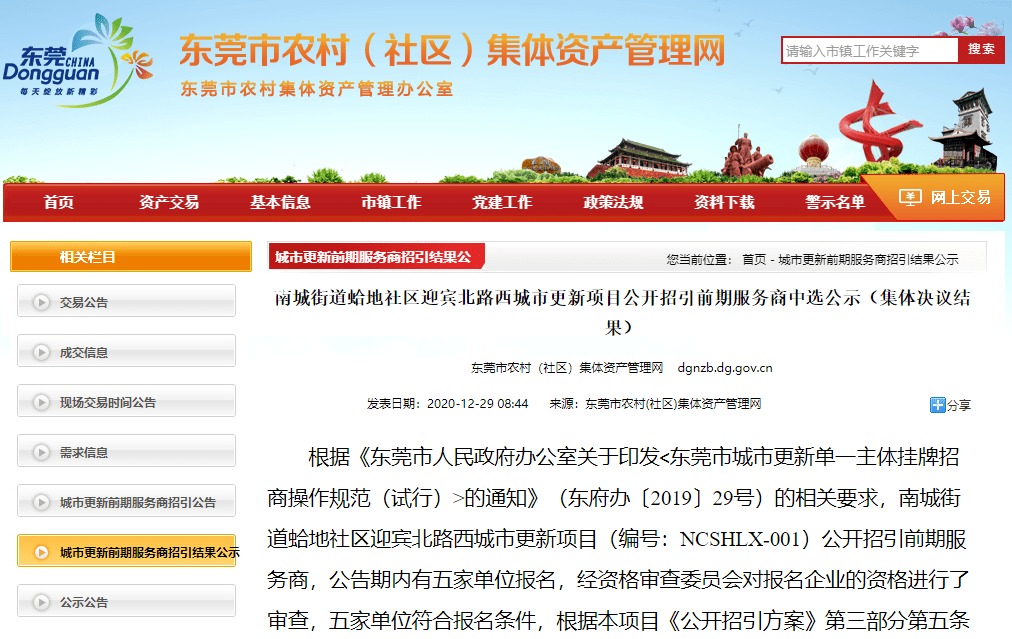
Task: Click the arrow icon beside 城市更新前期服务商招引结果公示
Action: [x=41, y=553]
